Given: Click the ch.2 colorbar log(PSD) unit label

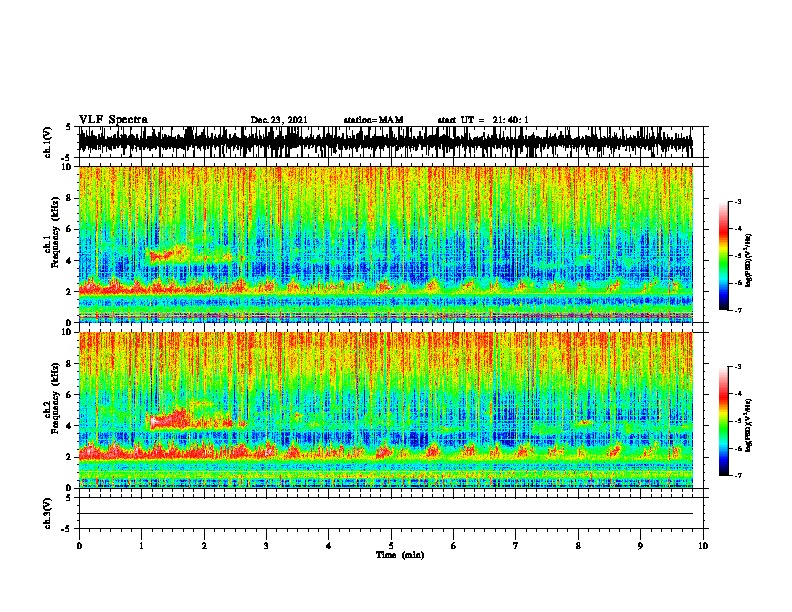Looking at the screenshot, I should [749, 425].
